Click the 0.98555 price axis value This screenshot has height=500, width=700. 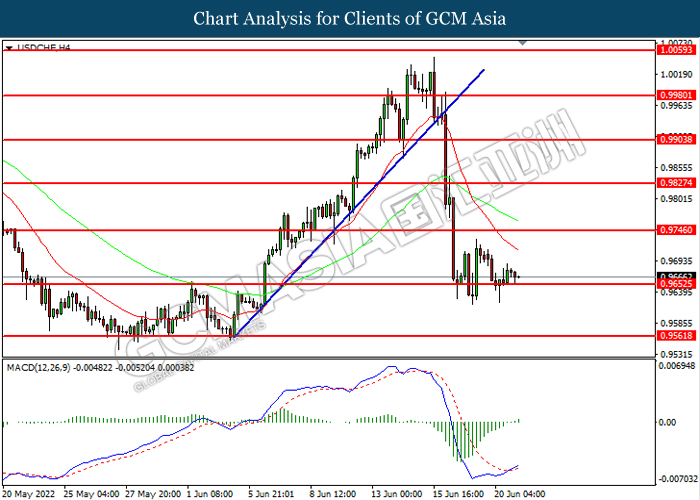676,167
